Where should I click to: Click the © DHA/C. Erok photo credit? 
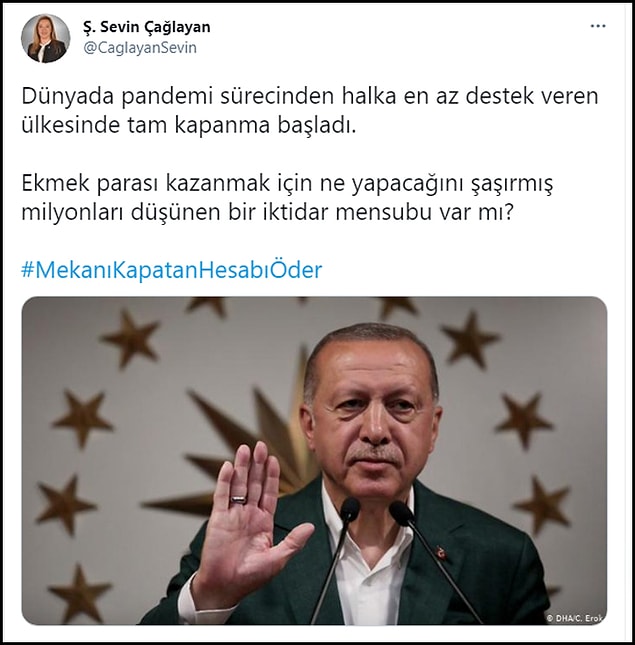(x=575, y=617)
